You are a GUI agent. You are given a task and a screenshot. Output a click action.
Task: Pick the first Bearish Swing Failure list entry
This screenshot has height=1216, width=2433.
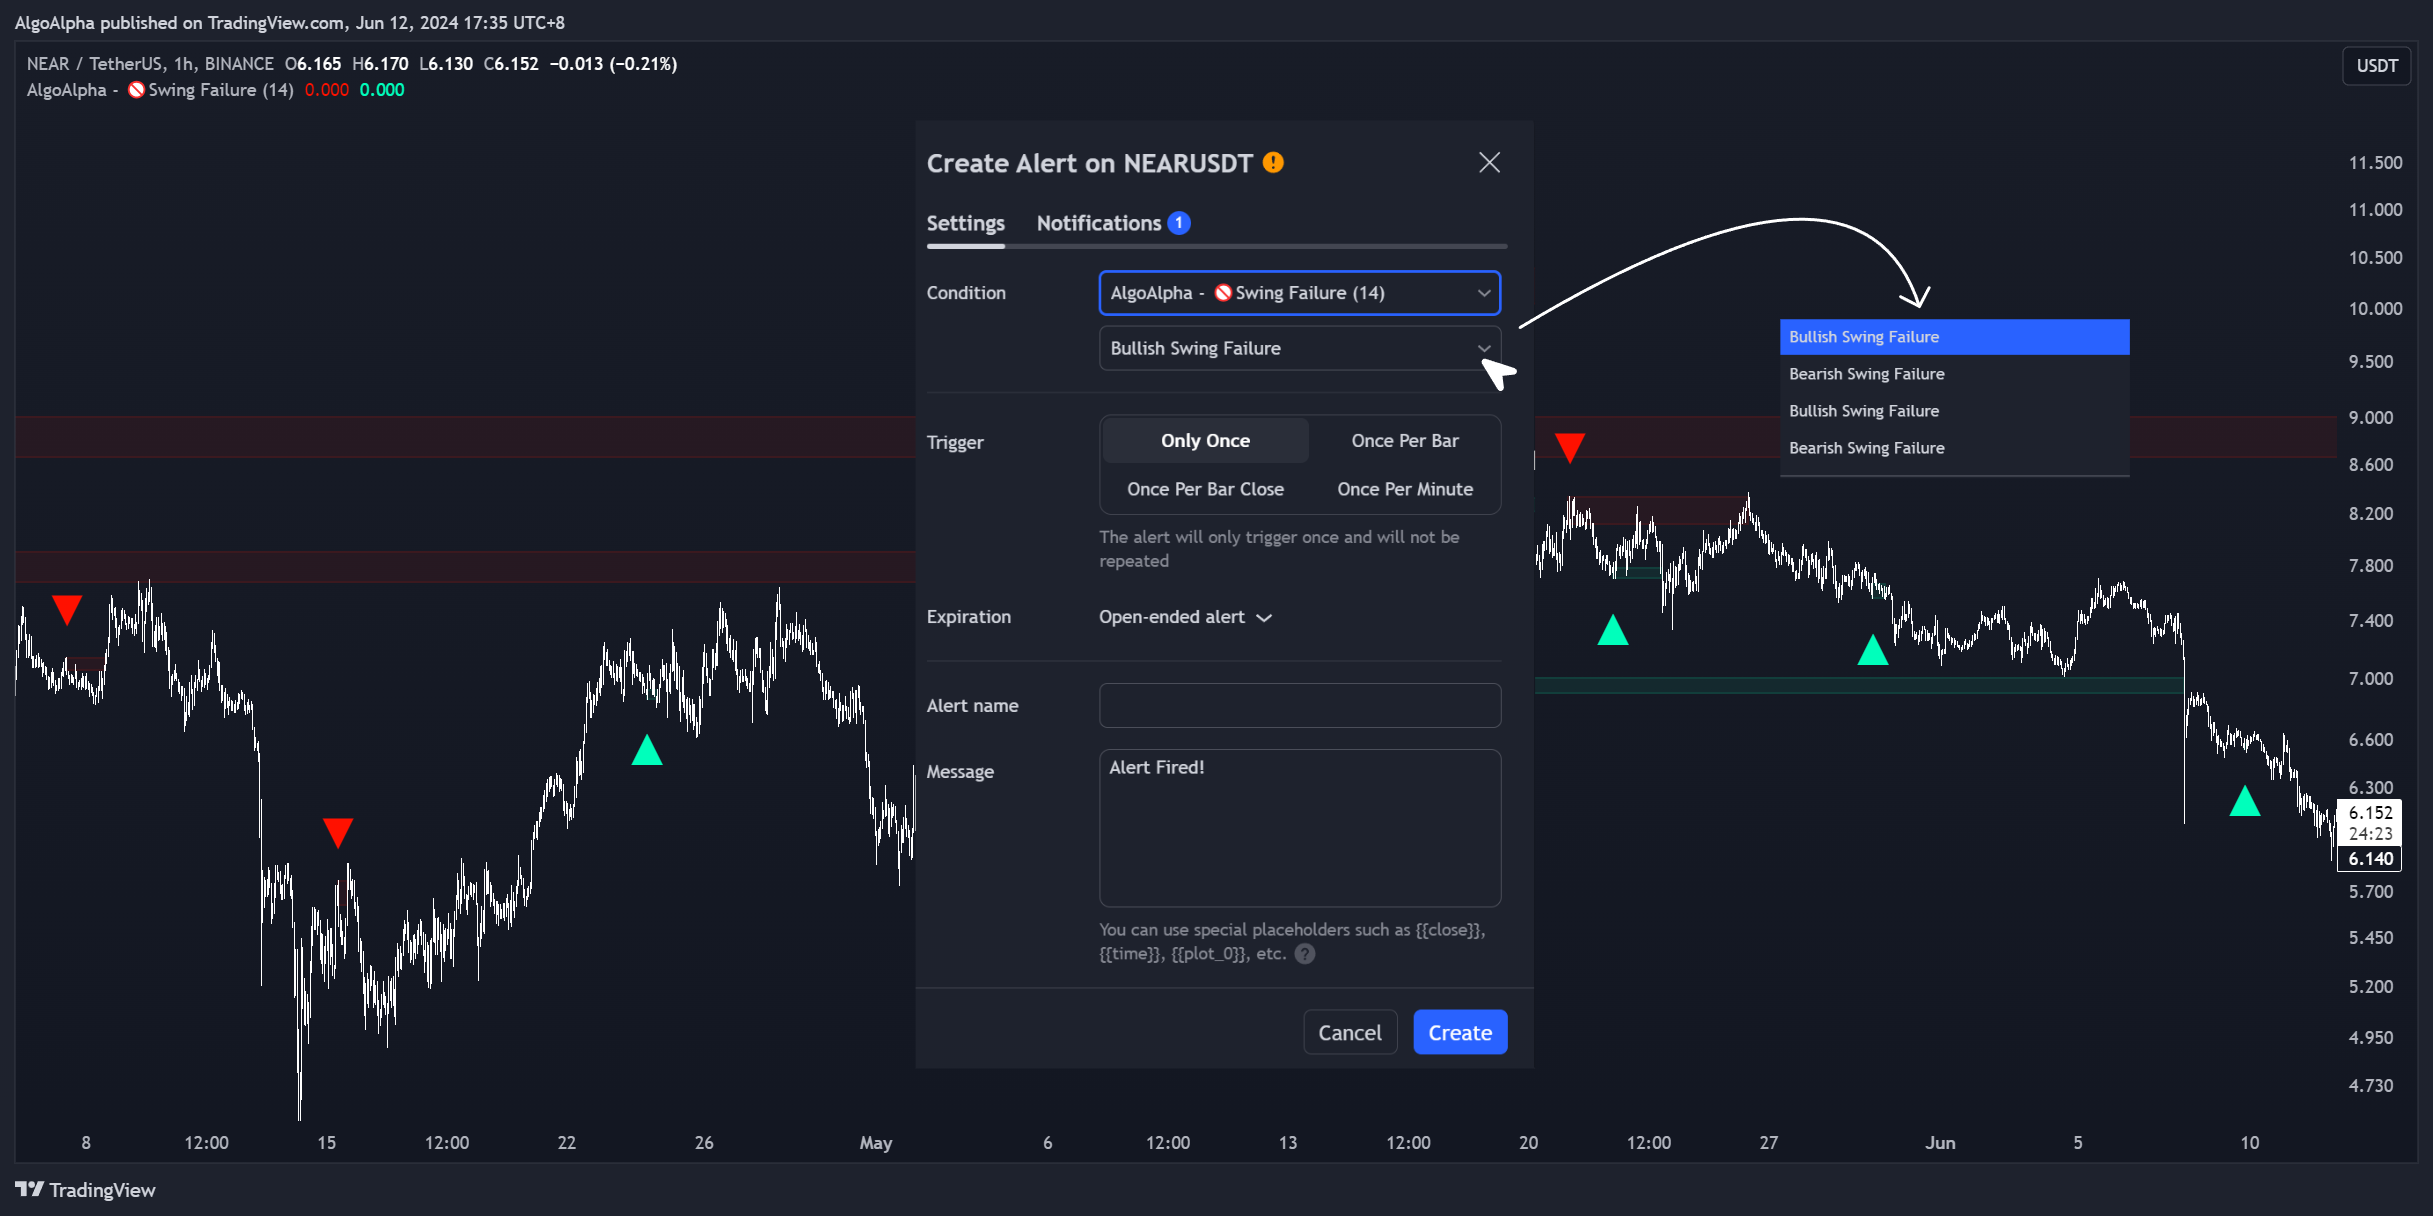click(1954, 374)
